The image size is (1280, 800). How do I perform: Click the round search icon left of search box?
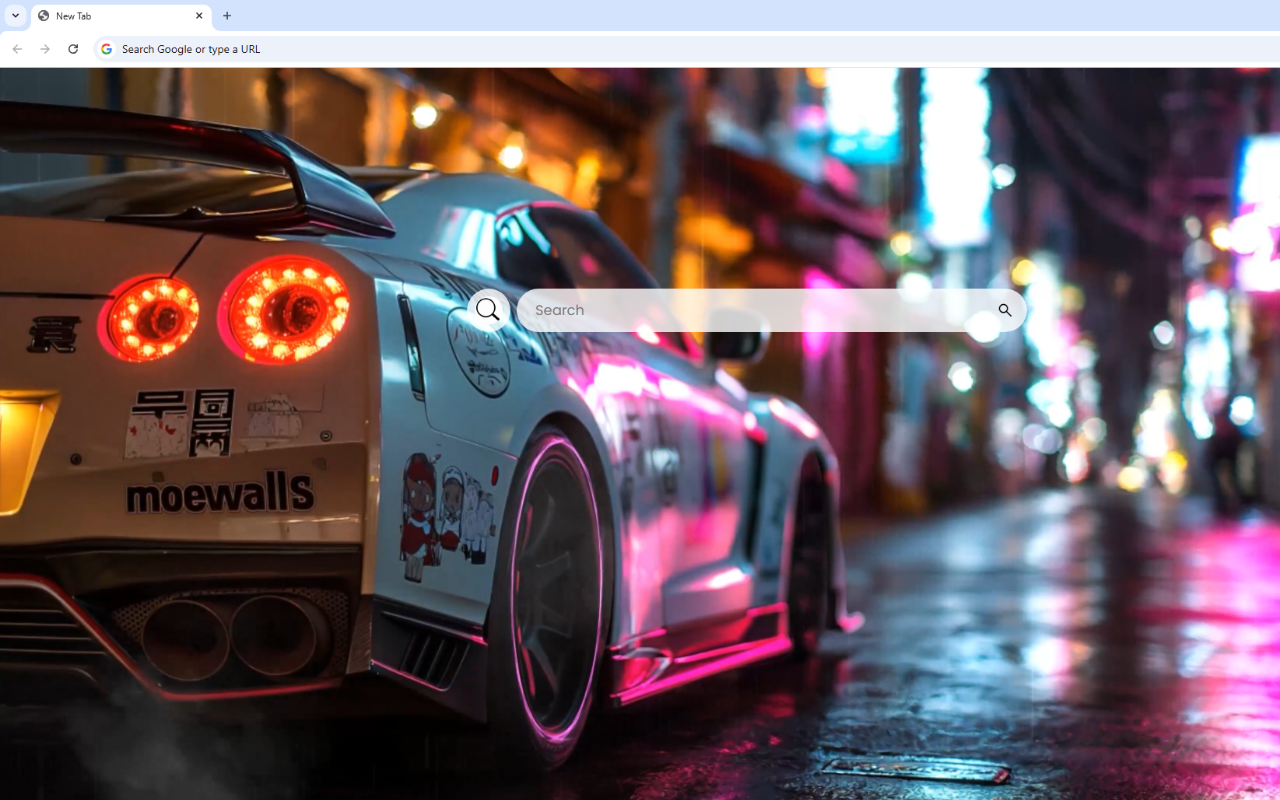pos(488,310)
